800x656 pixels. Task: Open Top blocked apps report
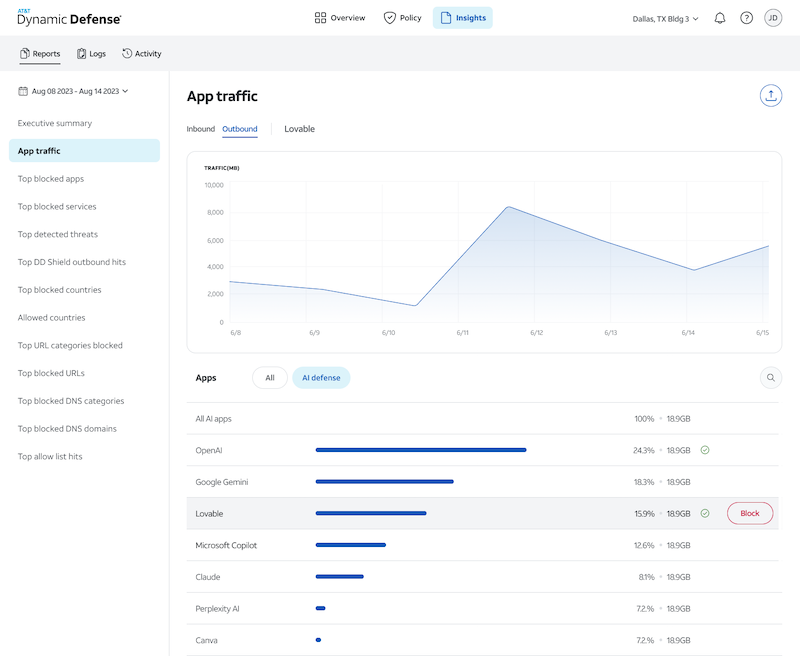(51, 179)
